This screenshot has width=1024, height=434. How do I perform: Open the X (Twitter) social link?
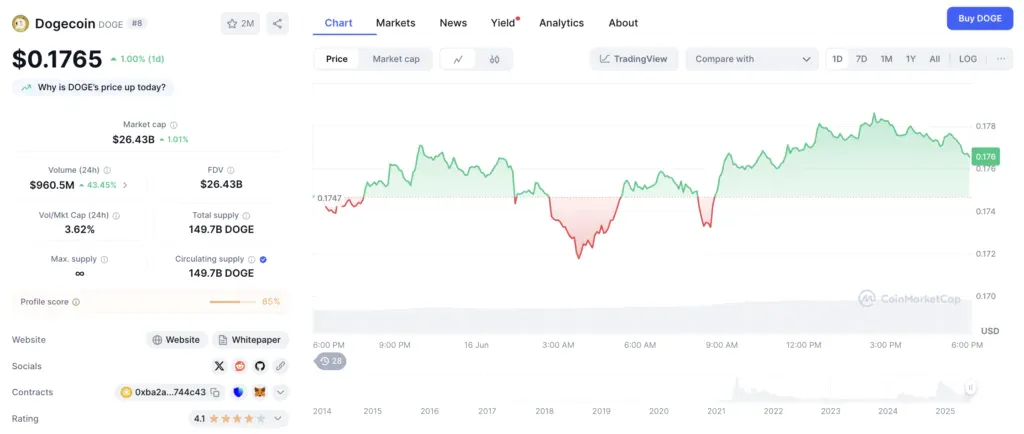(220, 366)
